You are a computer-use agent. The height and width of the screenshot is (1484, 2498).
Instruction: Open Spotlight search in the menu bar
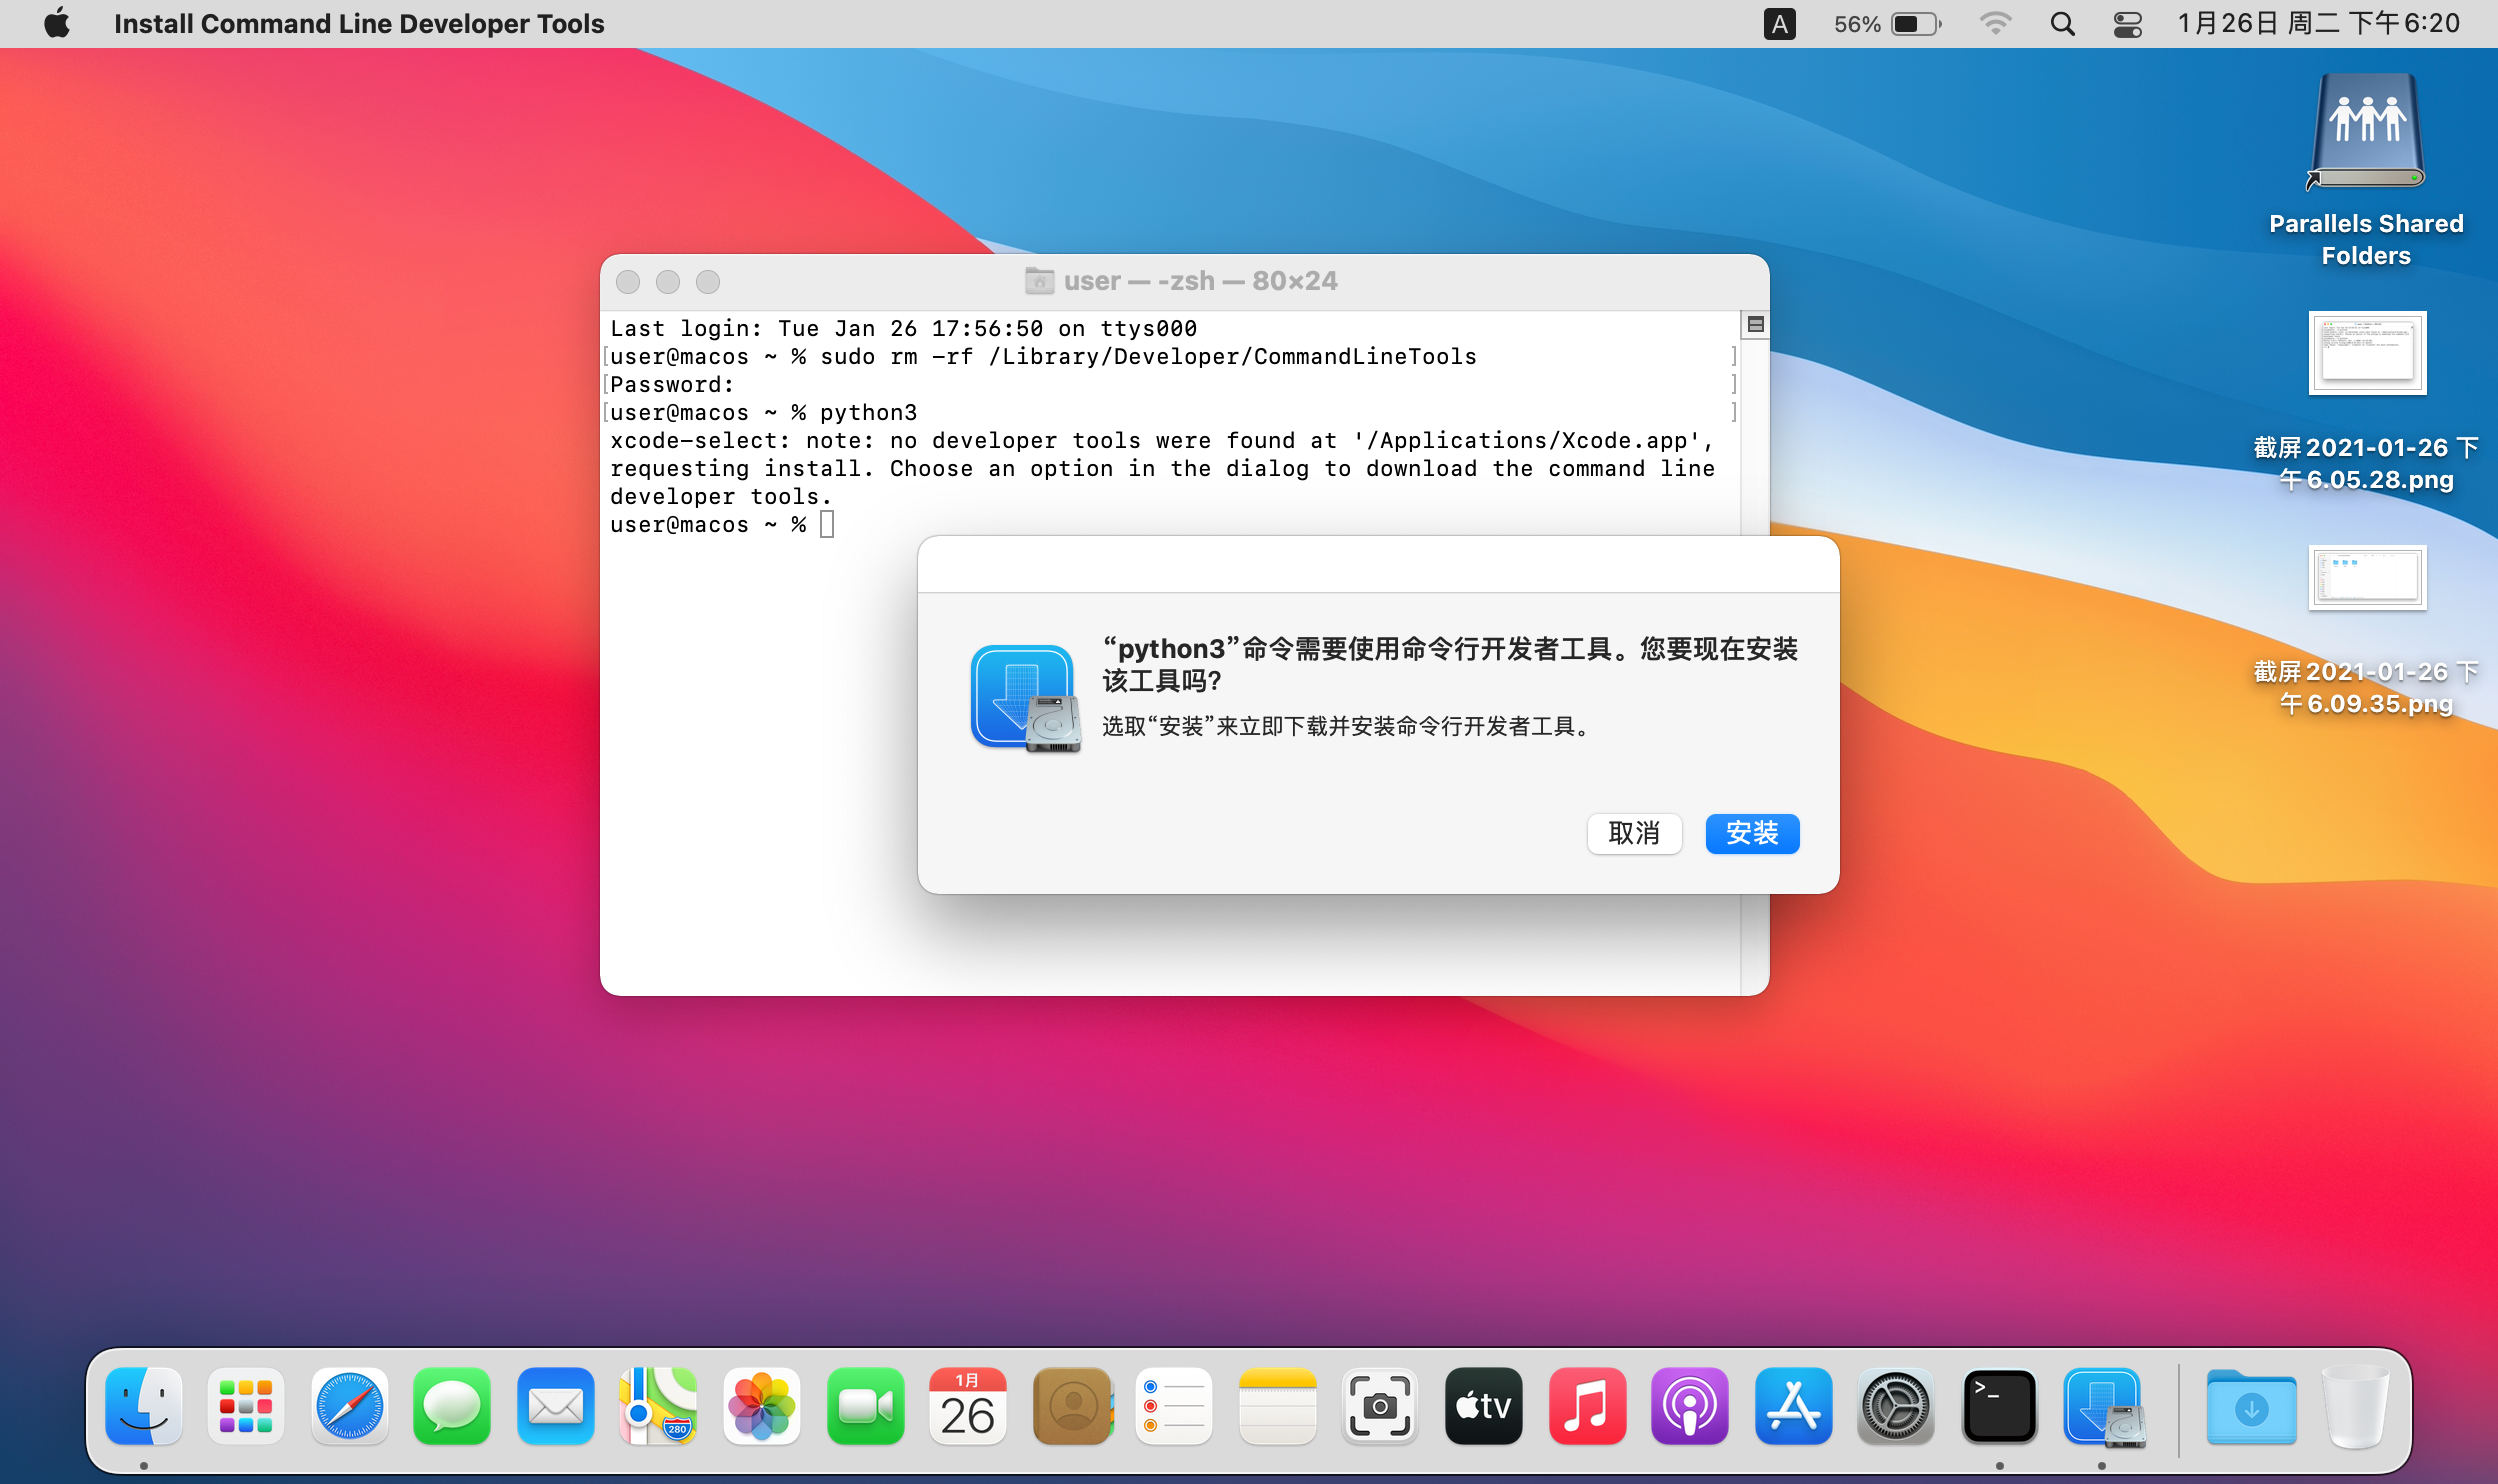2062,23
